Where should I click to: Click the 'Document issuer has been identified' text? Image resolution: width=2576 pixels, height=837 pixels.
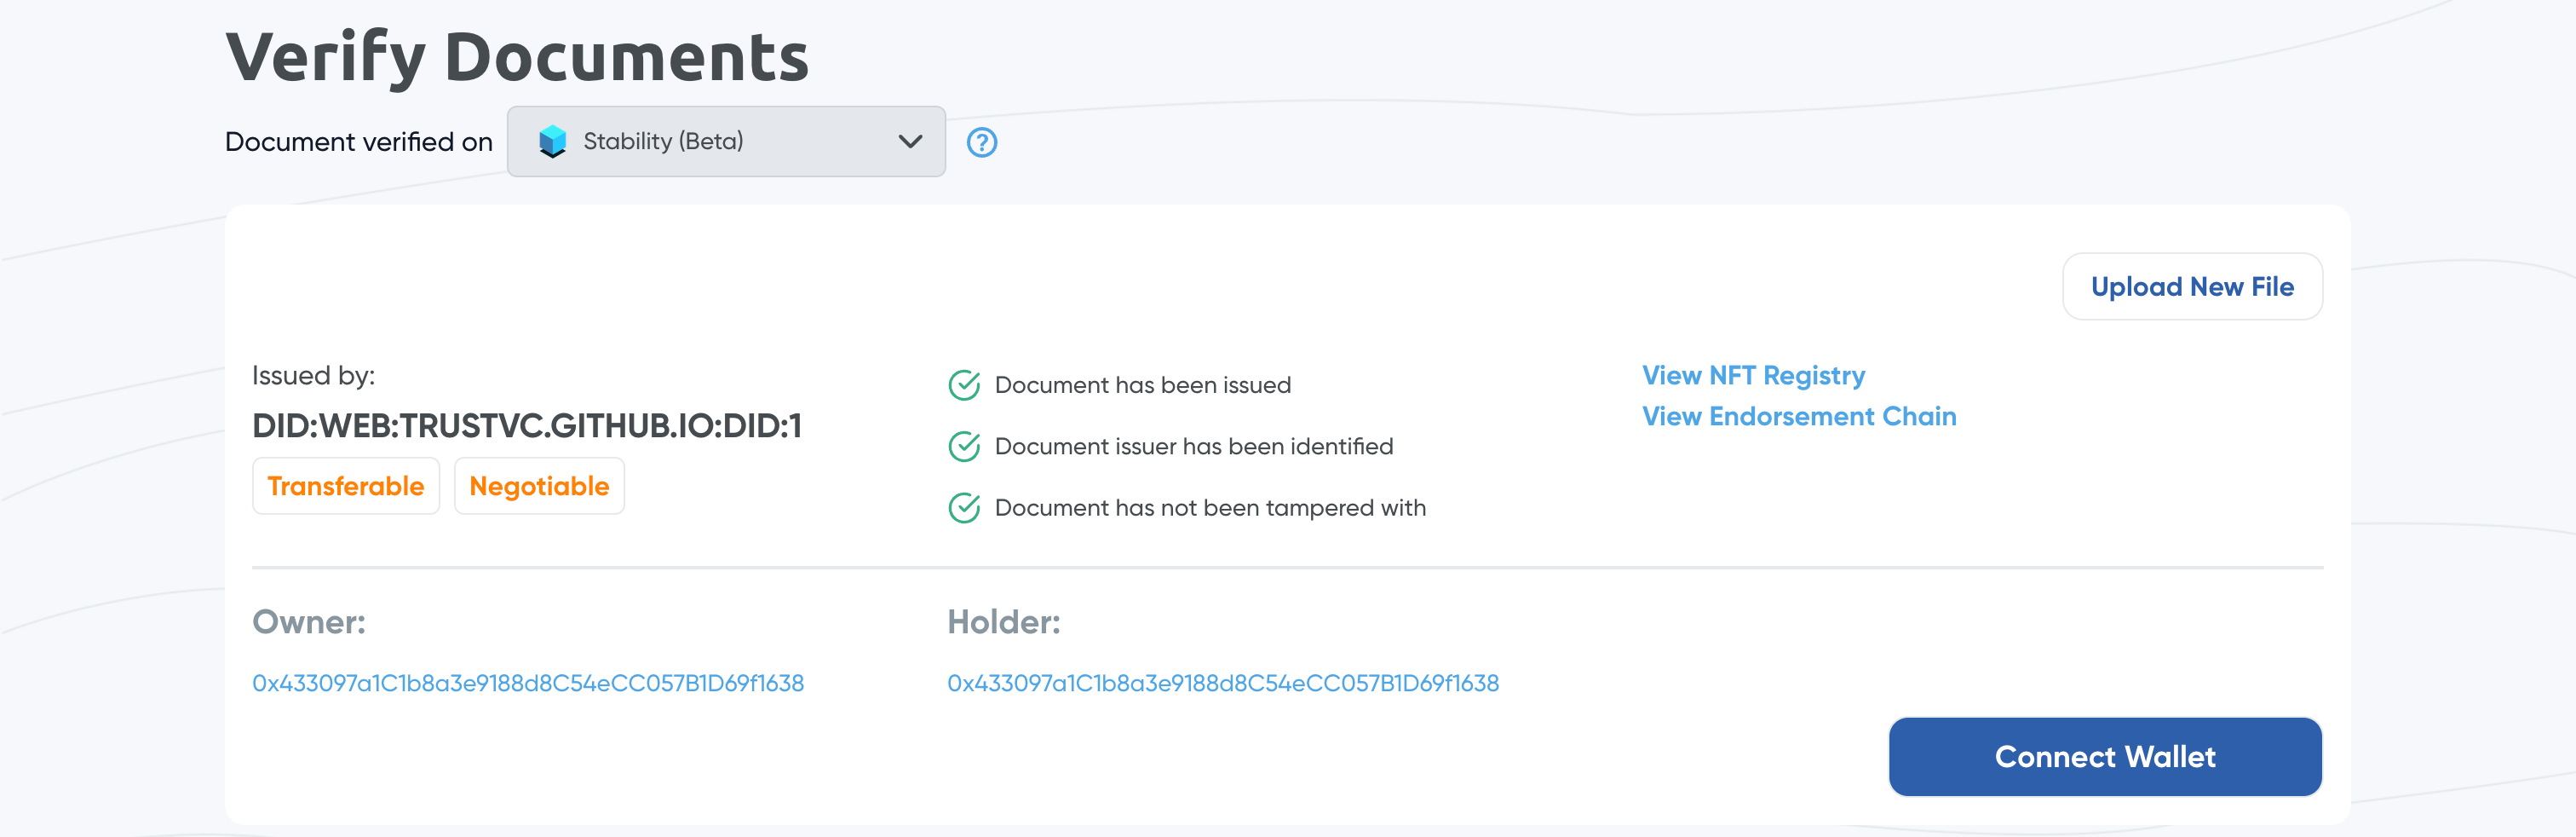[x=1193, y=446]
